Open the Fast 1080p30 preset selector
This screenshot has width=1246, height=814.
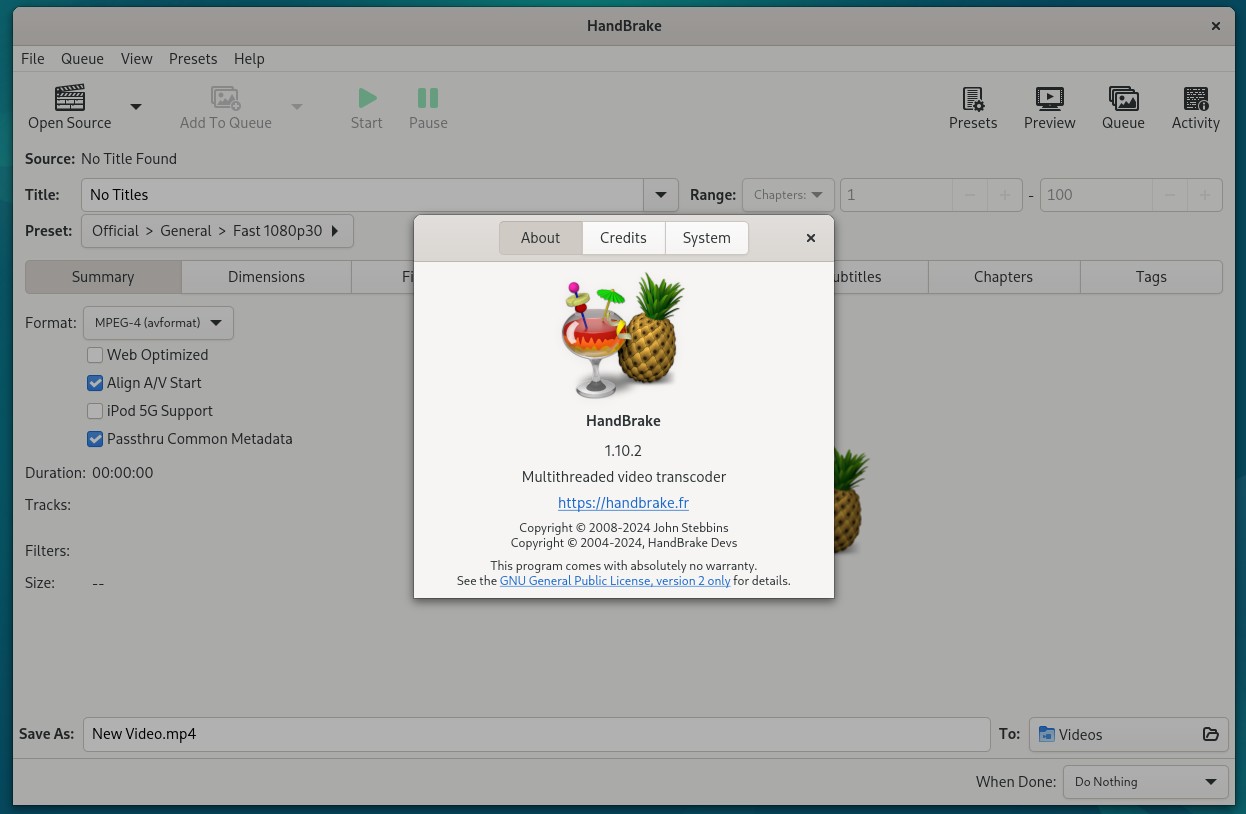(217, 231)
